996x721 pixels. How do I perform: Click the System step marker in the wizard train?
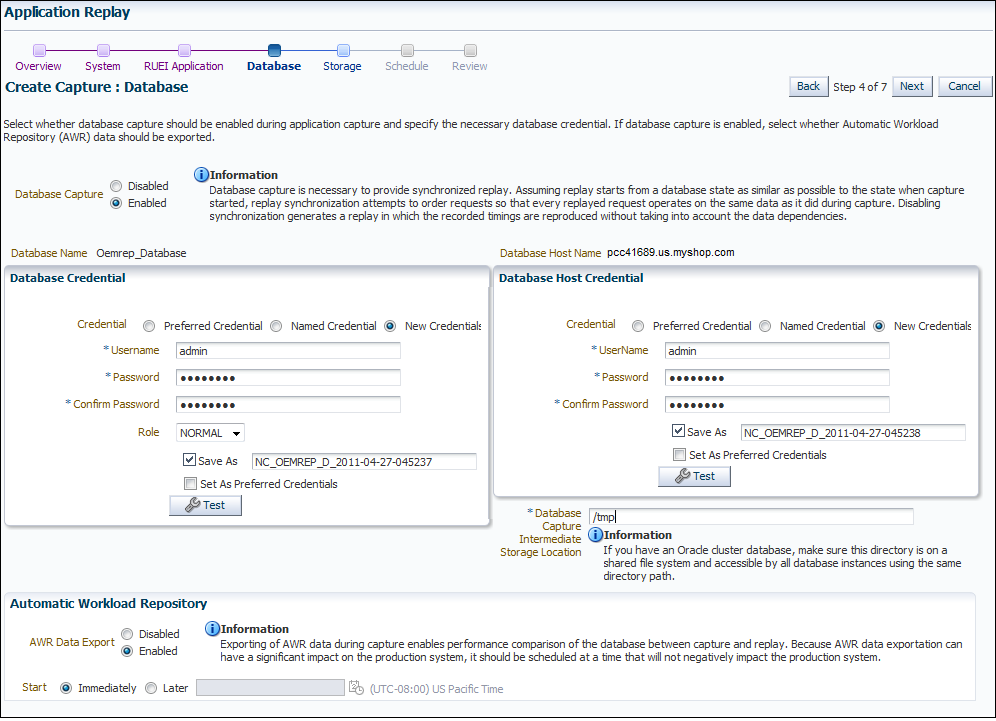[104, 50]
